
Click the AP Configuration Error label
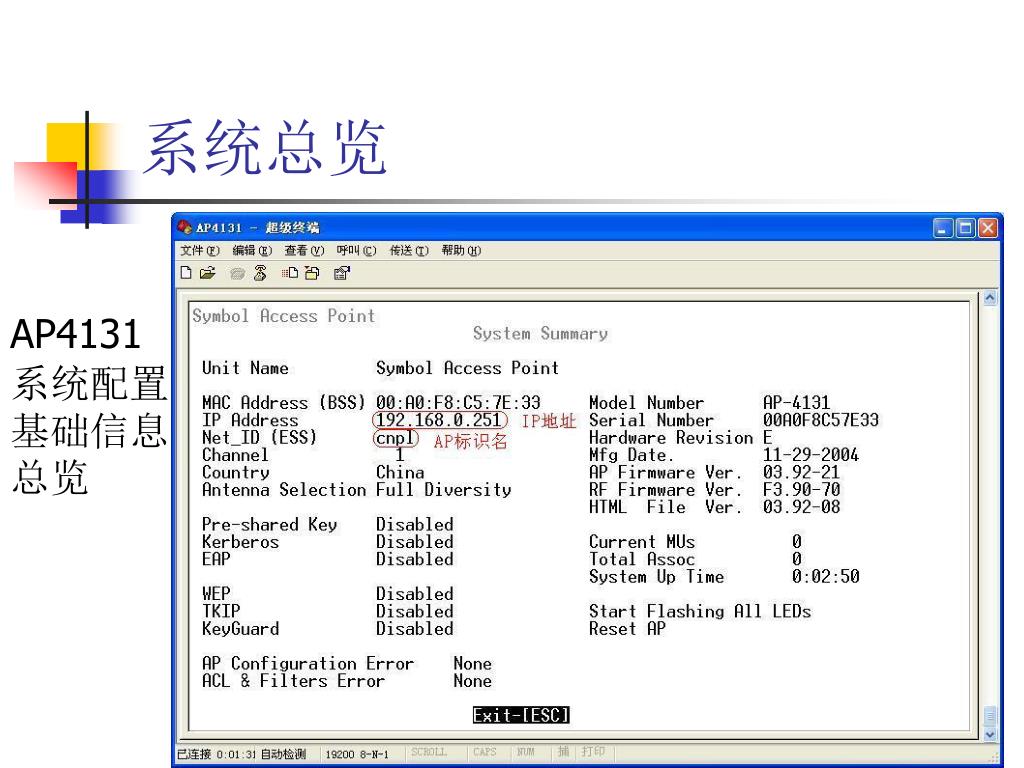[308, 664]
